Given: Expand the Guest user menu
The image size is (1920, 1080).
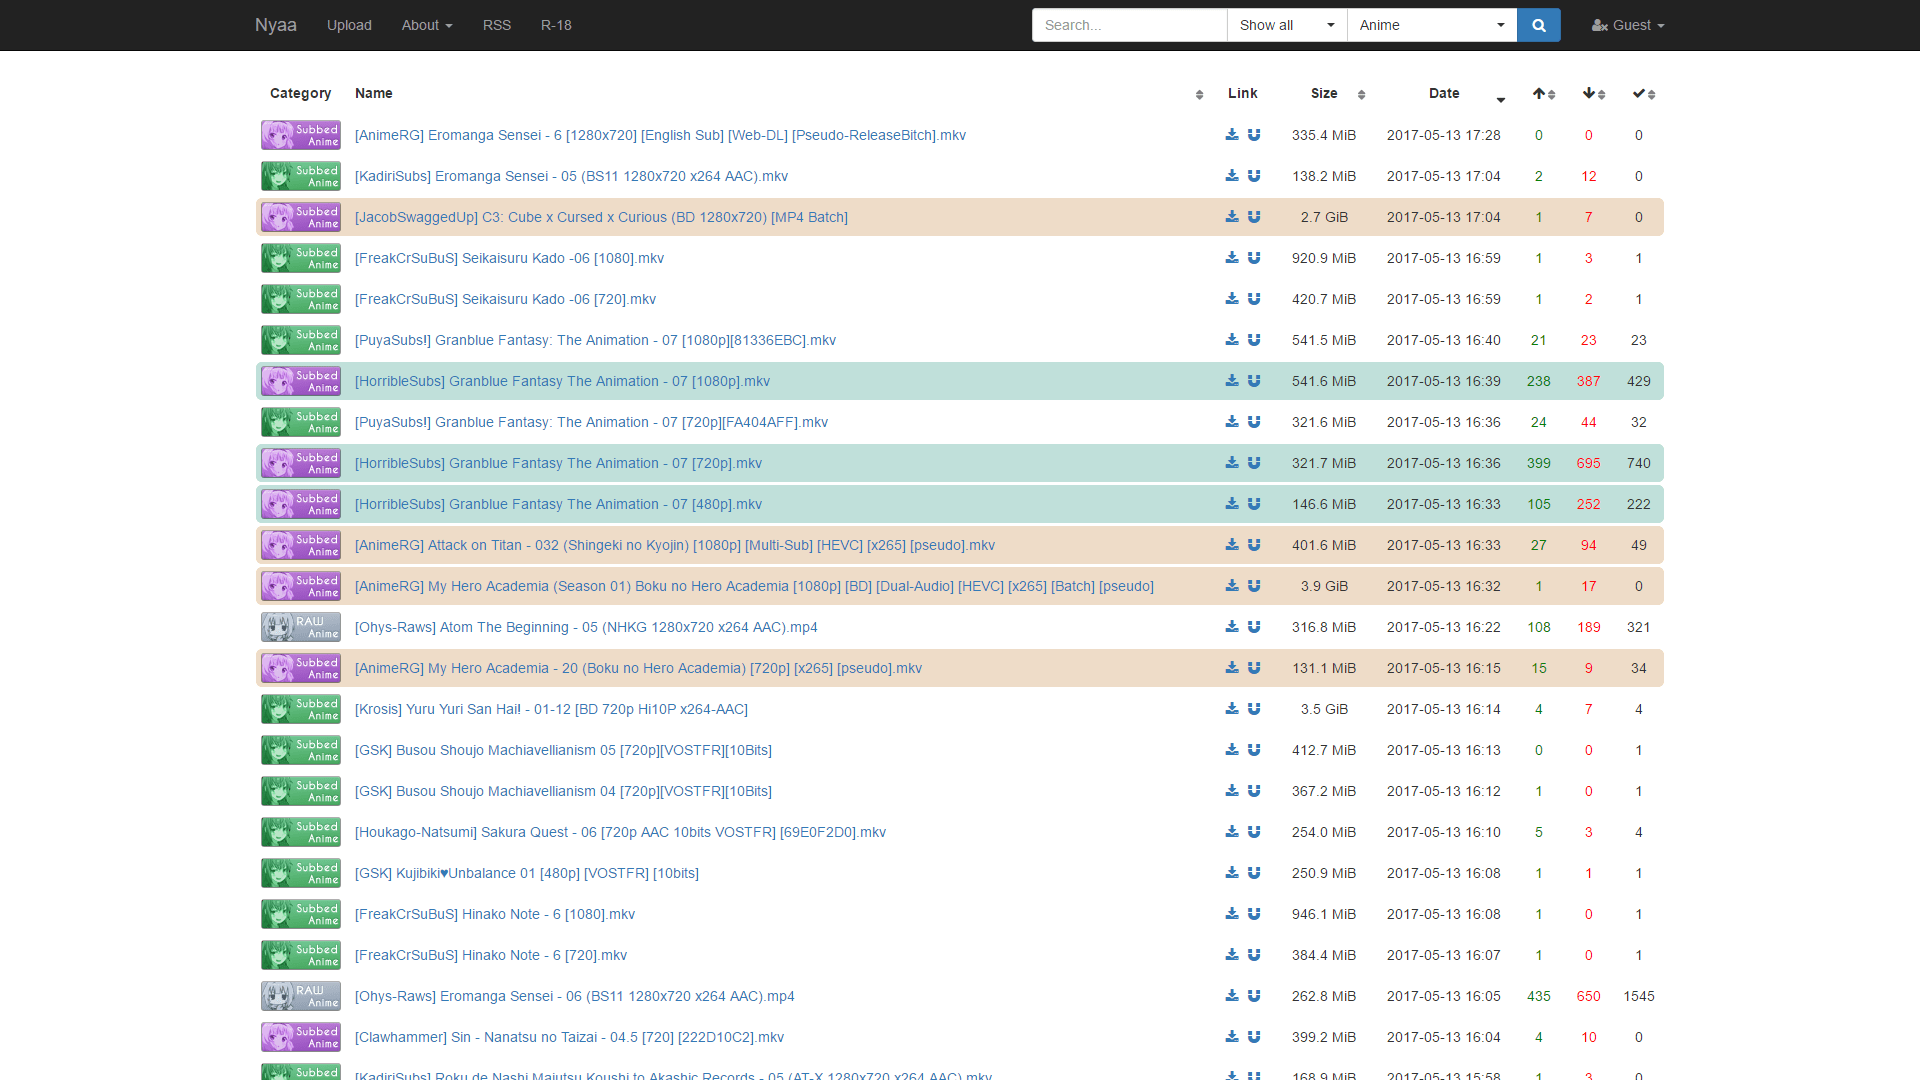Looking at the screenshot, I should 1628,25.
